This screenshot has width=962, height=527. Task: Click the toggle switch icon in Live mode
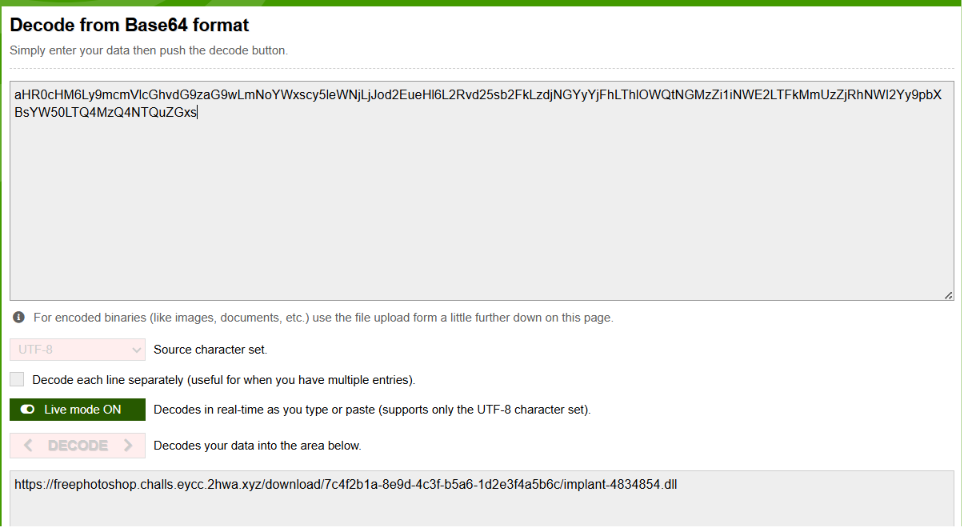(x=28, y=410)
